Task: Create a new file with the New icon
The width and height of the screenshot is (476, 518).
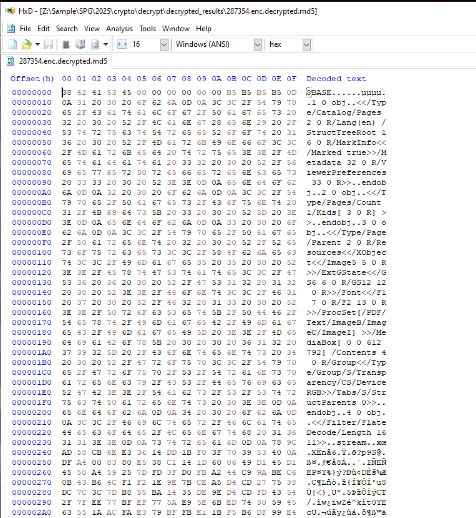Action: [13, 44]
